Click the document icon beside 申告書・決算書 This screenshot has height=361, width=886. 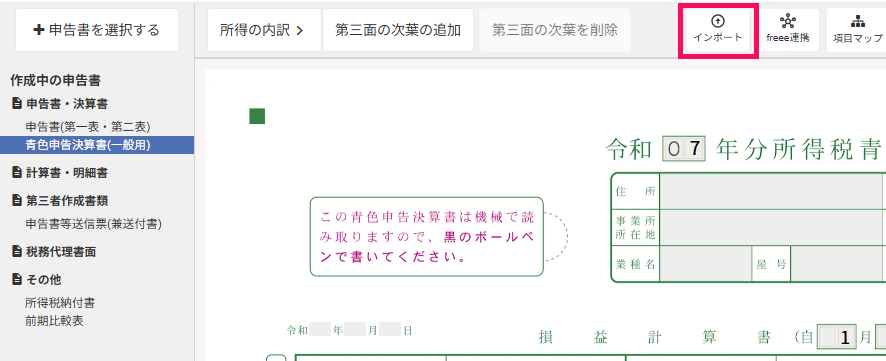(17, 104)
